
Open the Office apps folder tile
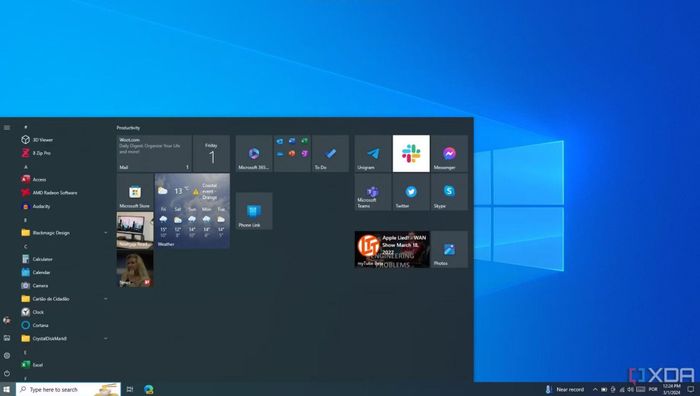(x=292, y=154)
